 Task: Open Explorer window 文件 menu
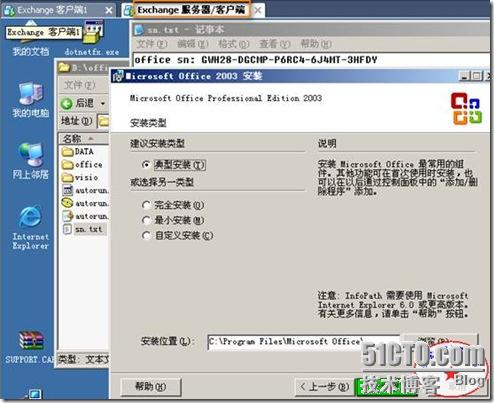(79, 85)
